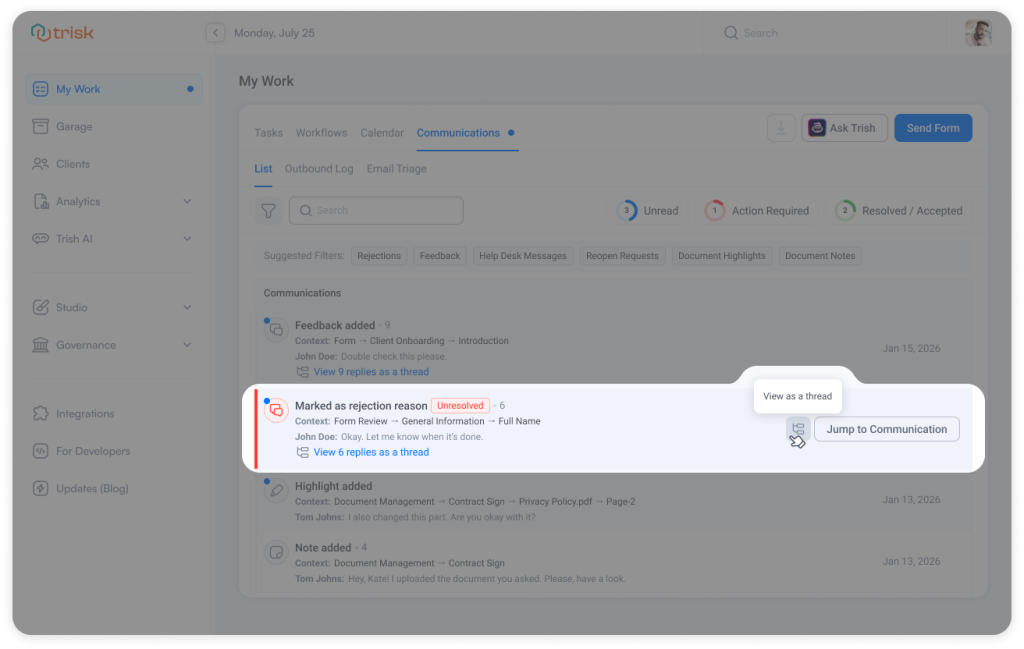Click the communications search field
The height and width of the screenshot is (649, 1024).
(376, 210)
